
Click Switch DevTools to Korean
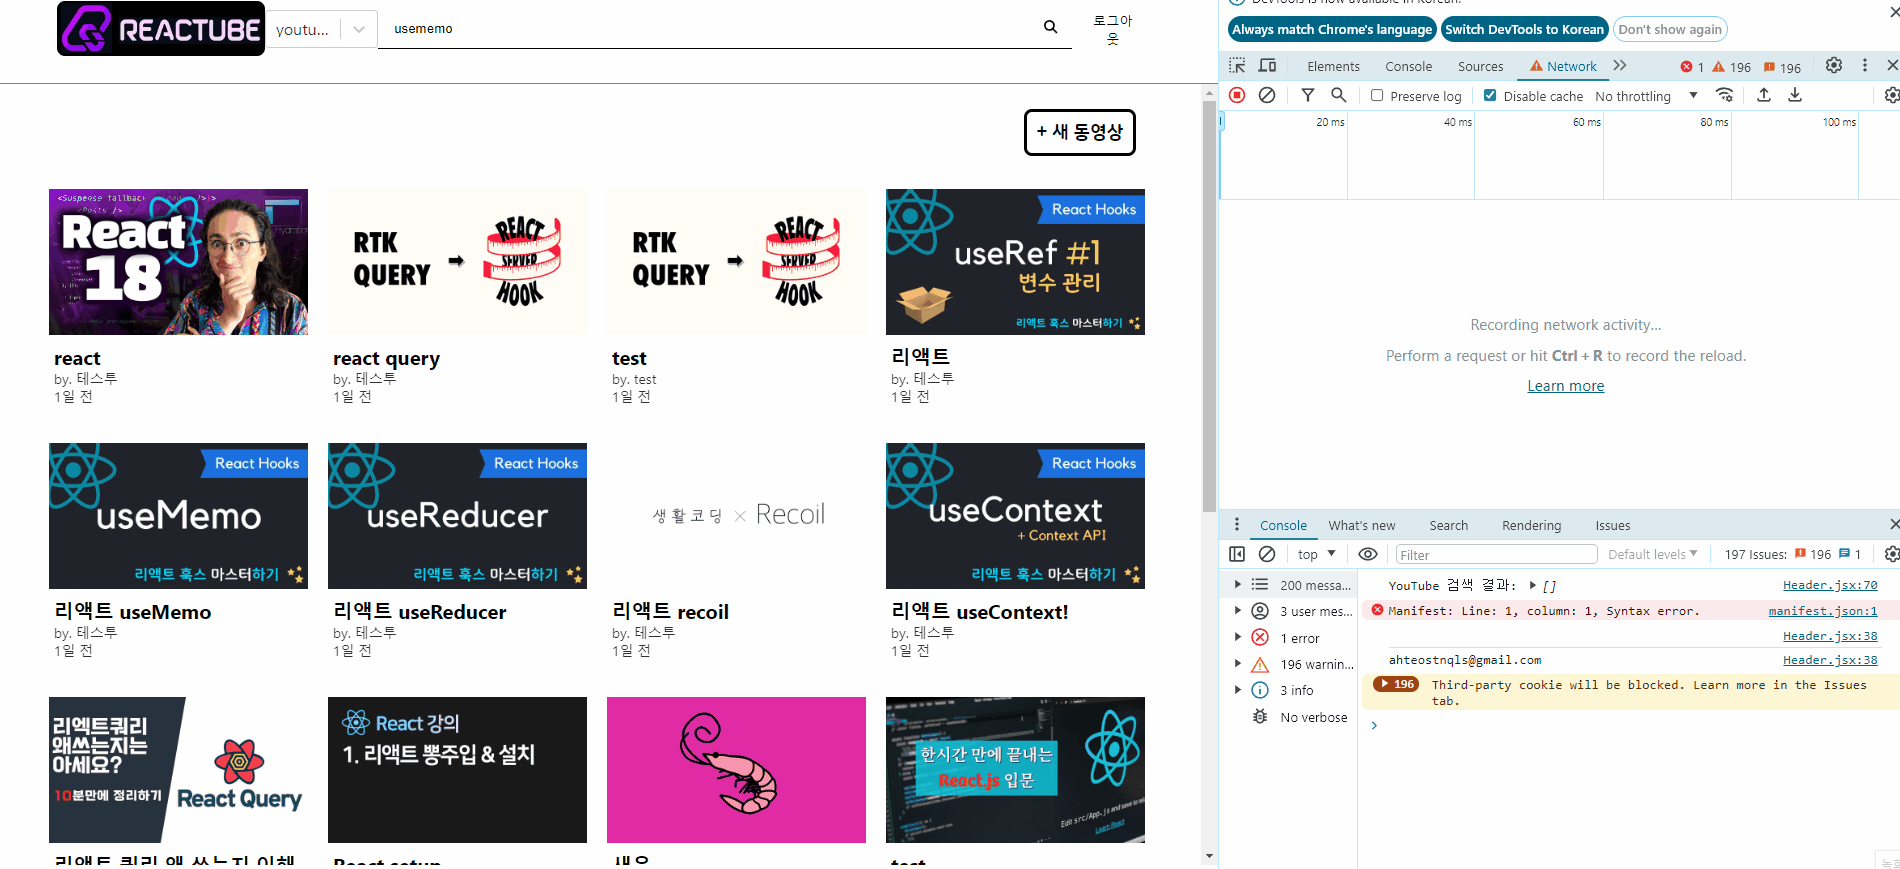pyautogui.click(x=1524, y=30)
